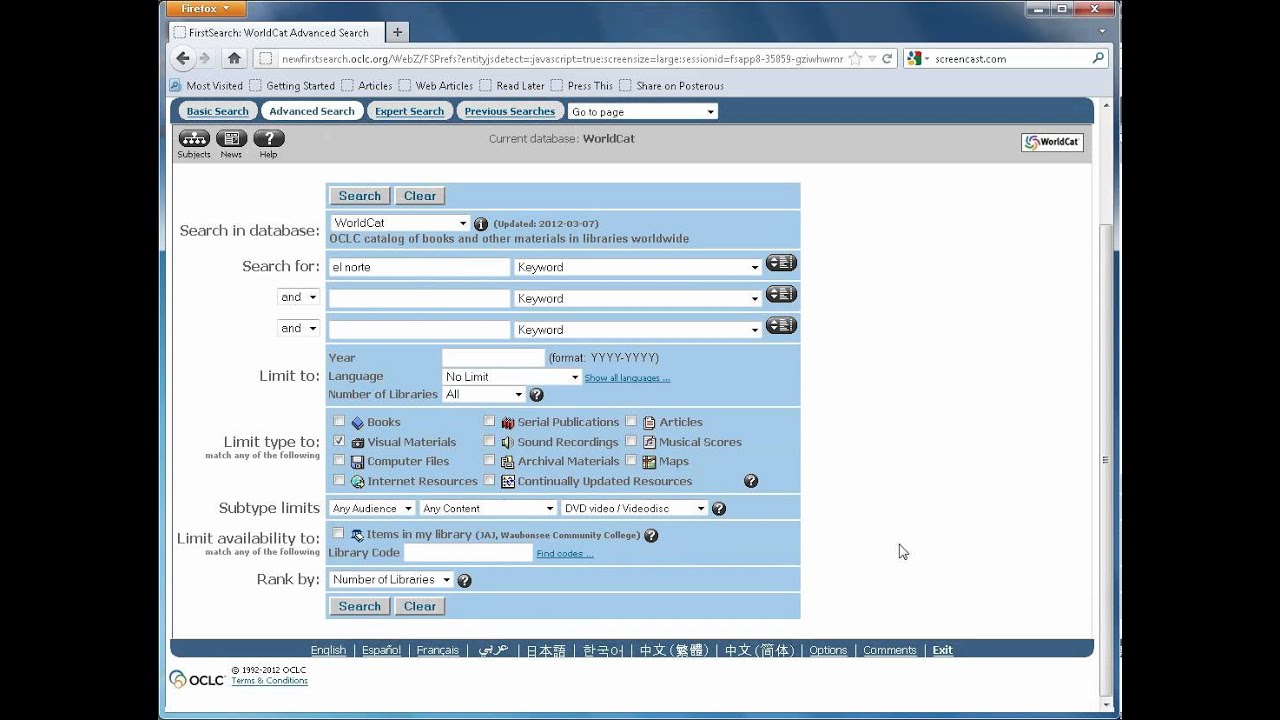Check the Sound Recordings checkbox
The height and width of the screenshot is (720, 1280).
tap(489, 441)
